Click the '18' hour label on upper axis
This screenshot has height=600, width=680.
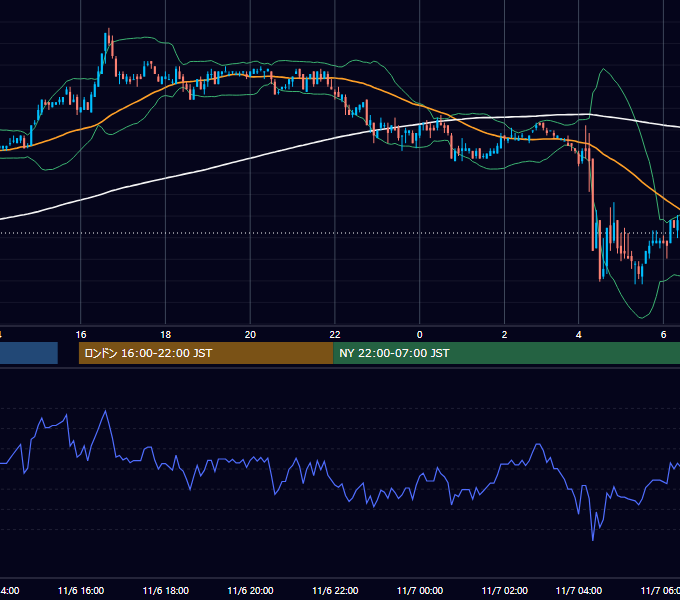(x=166, y=335)
